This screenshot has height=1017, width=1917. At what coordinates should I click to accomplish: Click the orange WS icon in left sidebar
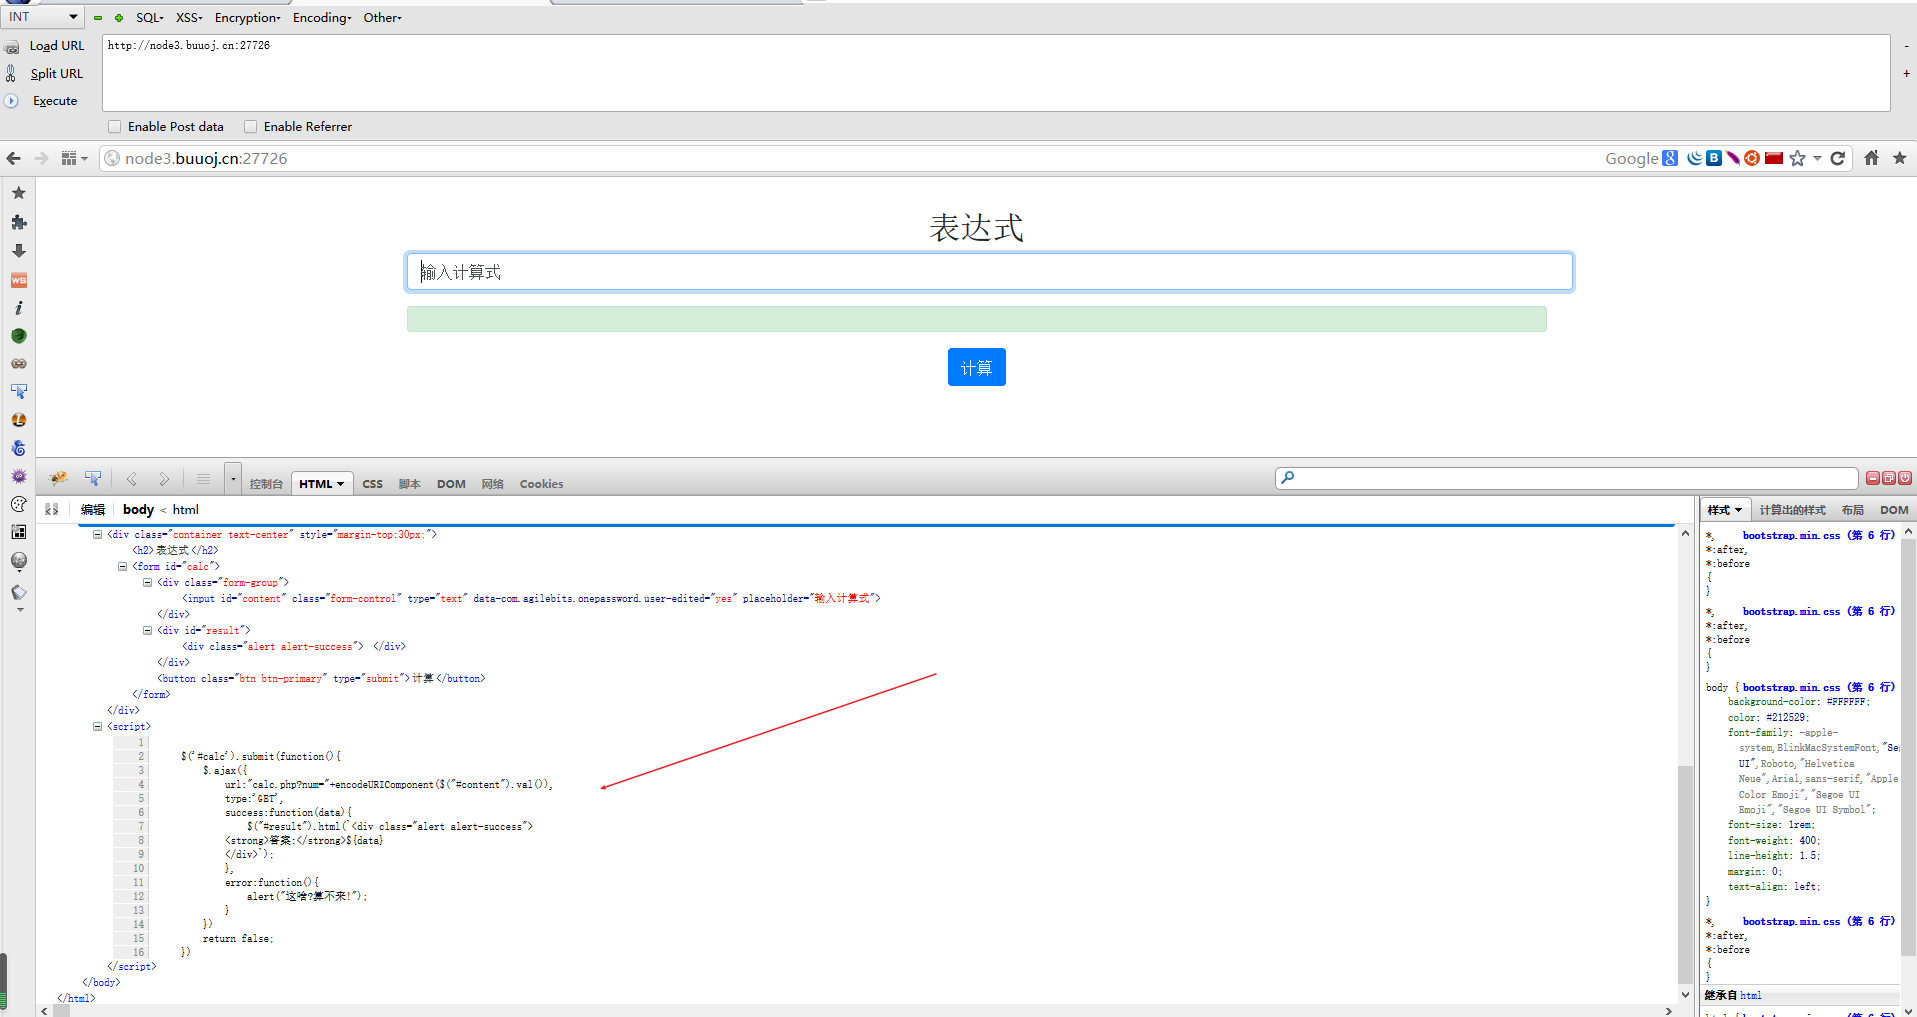(x=18, y=280)
